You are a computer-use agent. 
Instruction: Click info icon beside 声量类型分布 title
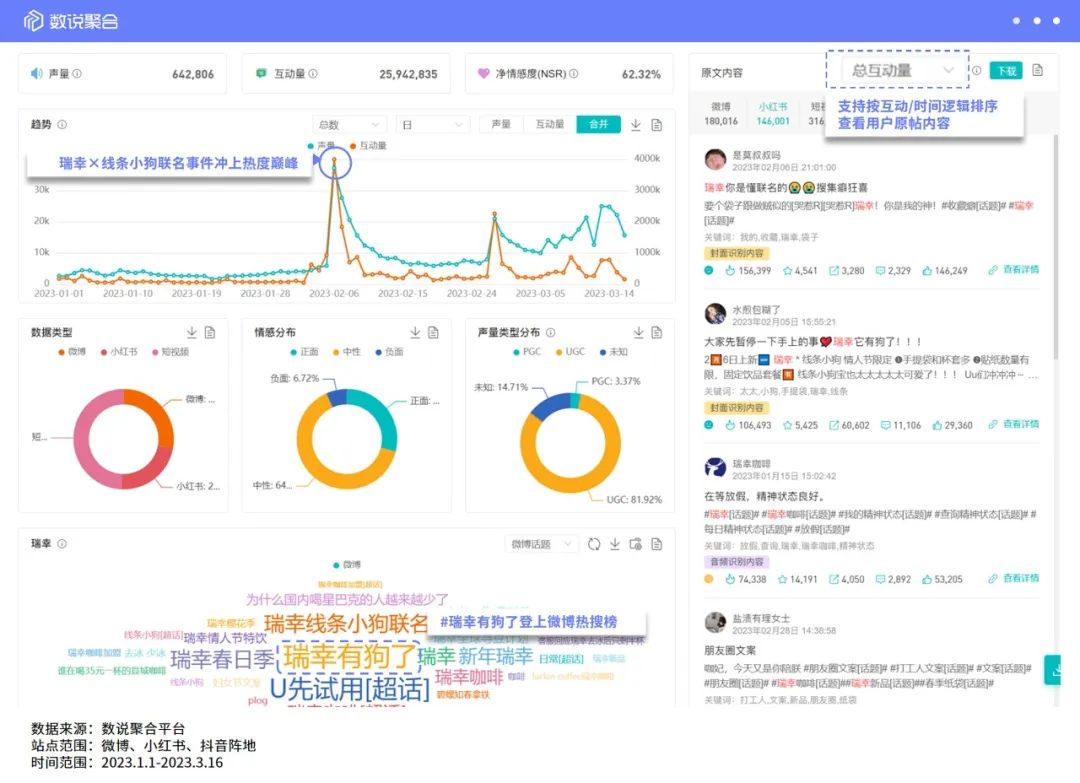[550, 333]
